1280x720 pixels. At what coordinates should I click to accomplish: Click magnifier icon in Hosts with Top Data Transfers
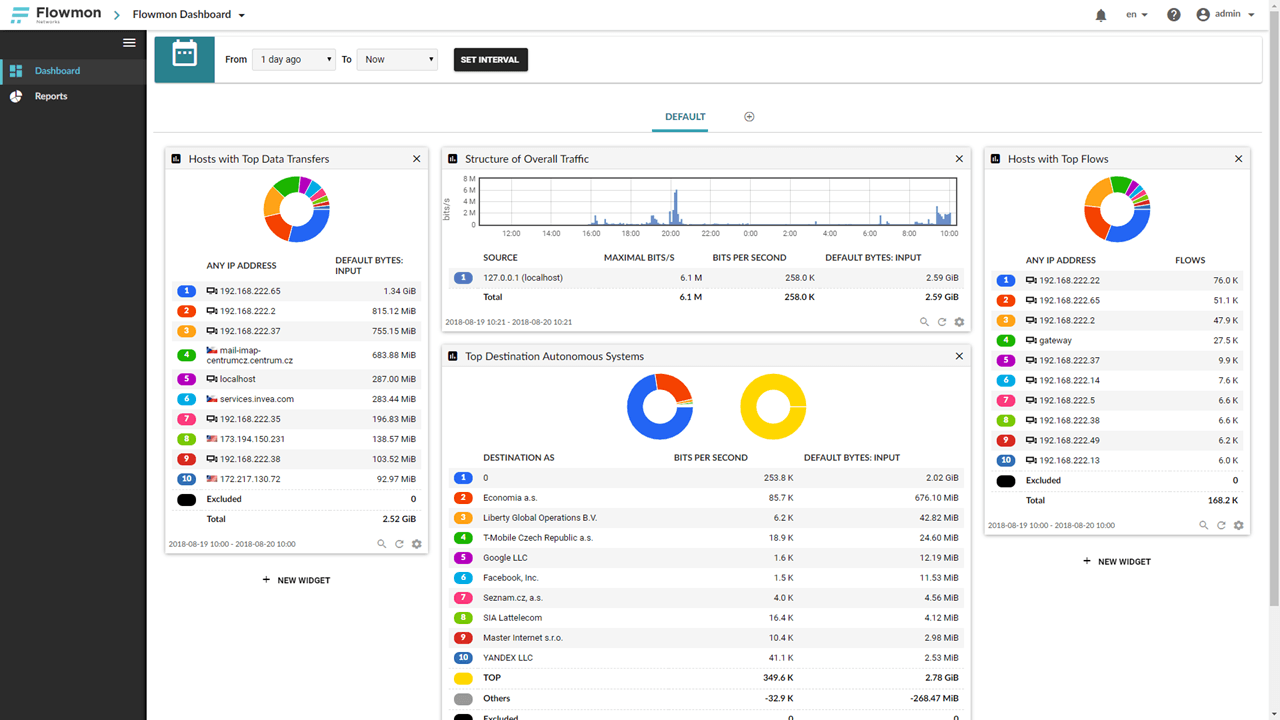(x=381, y=544)
